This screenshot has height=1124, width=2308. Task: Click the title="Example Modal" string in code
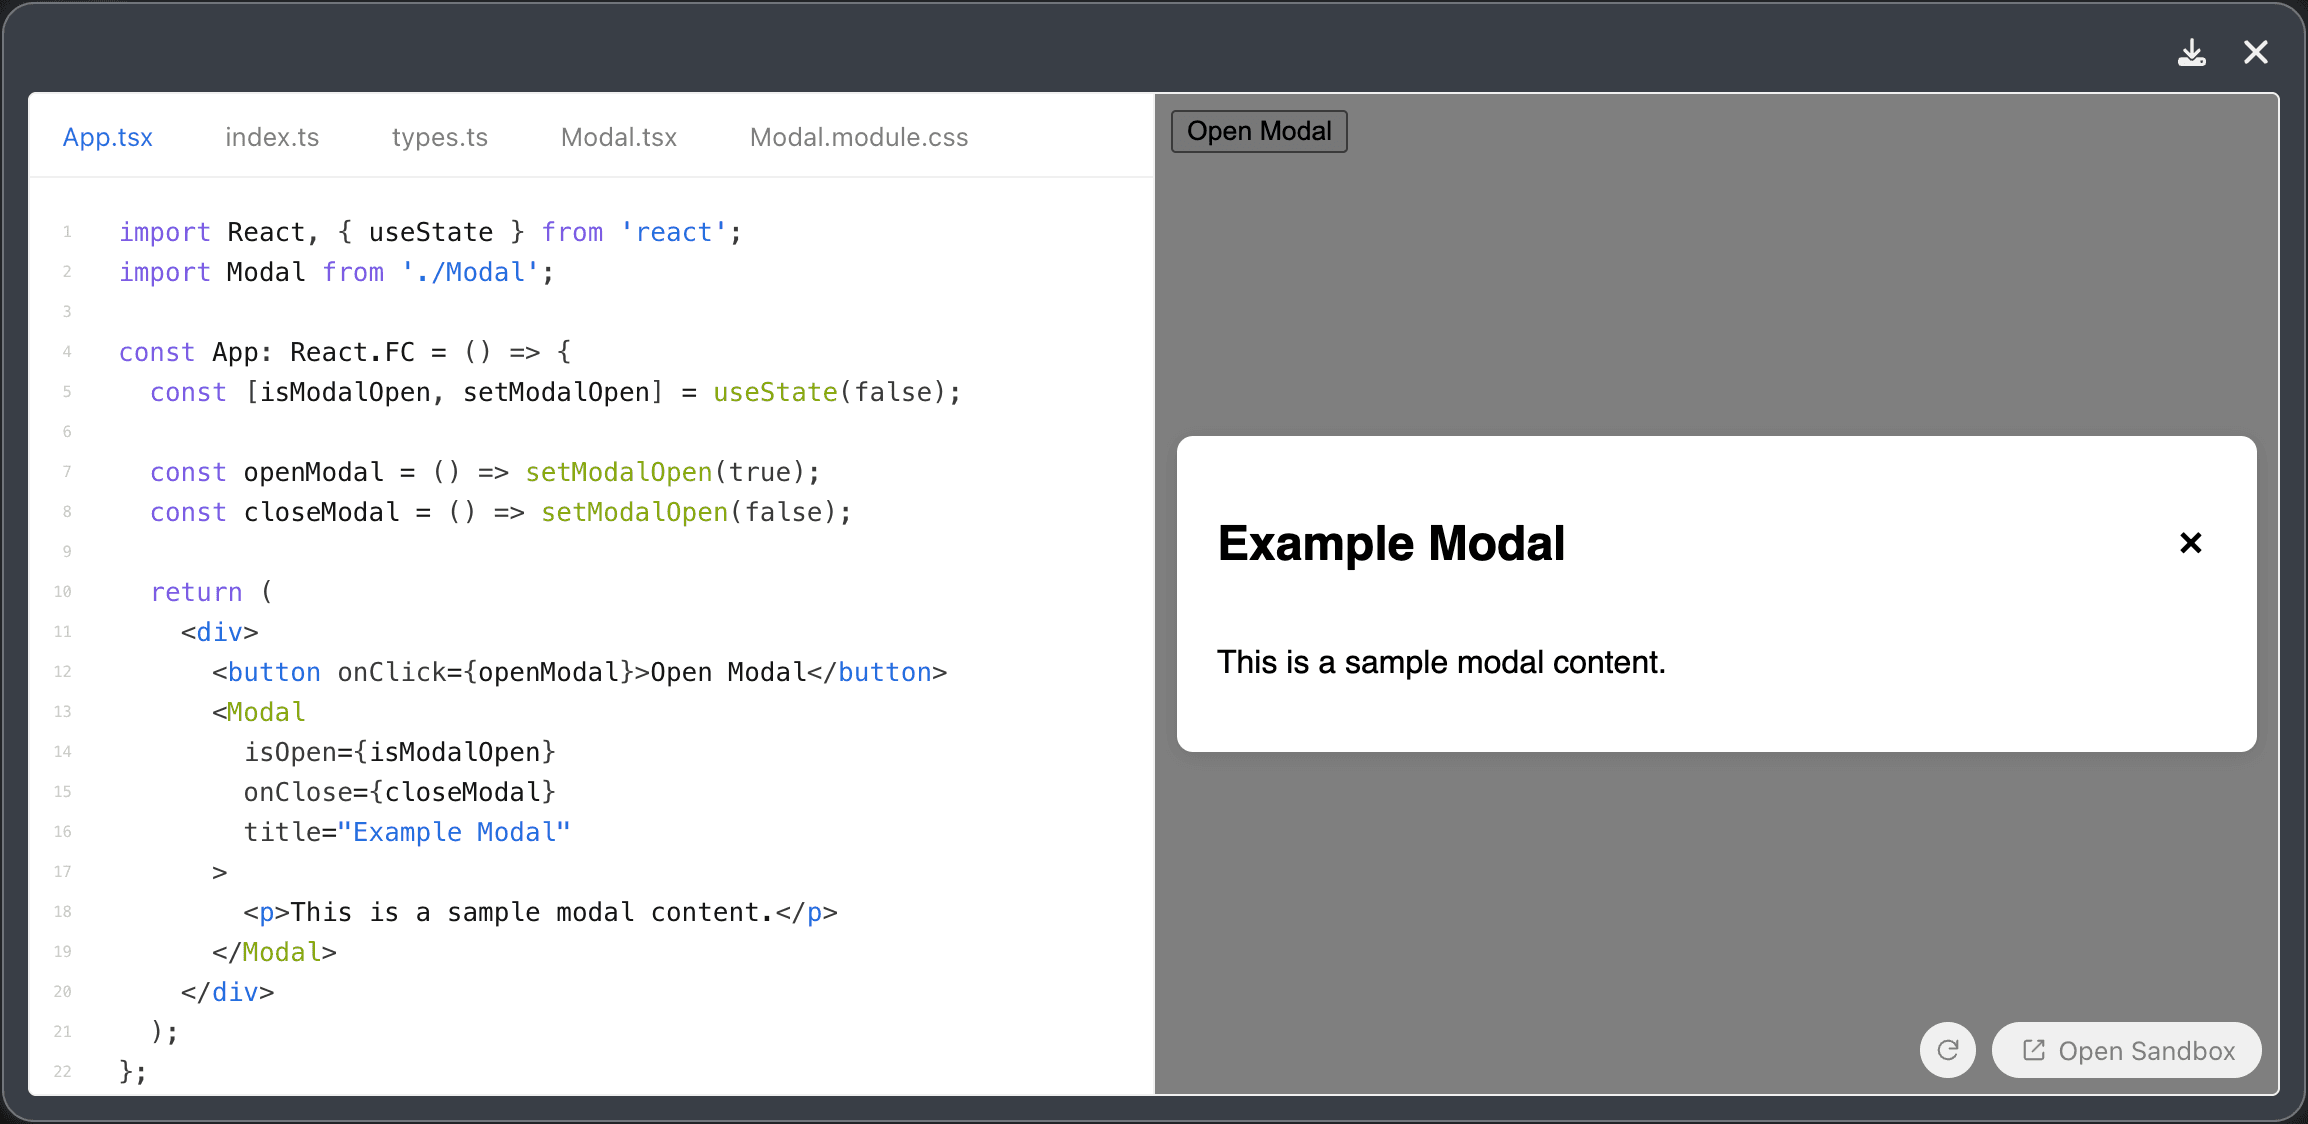point(406,831)
